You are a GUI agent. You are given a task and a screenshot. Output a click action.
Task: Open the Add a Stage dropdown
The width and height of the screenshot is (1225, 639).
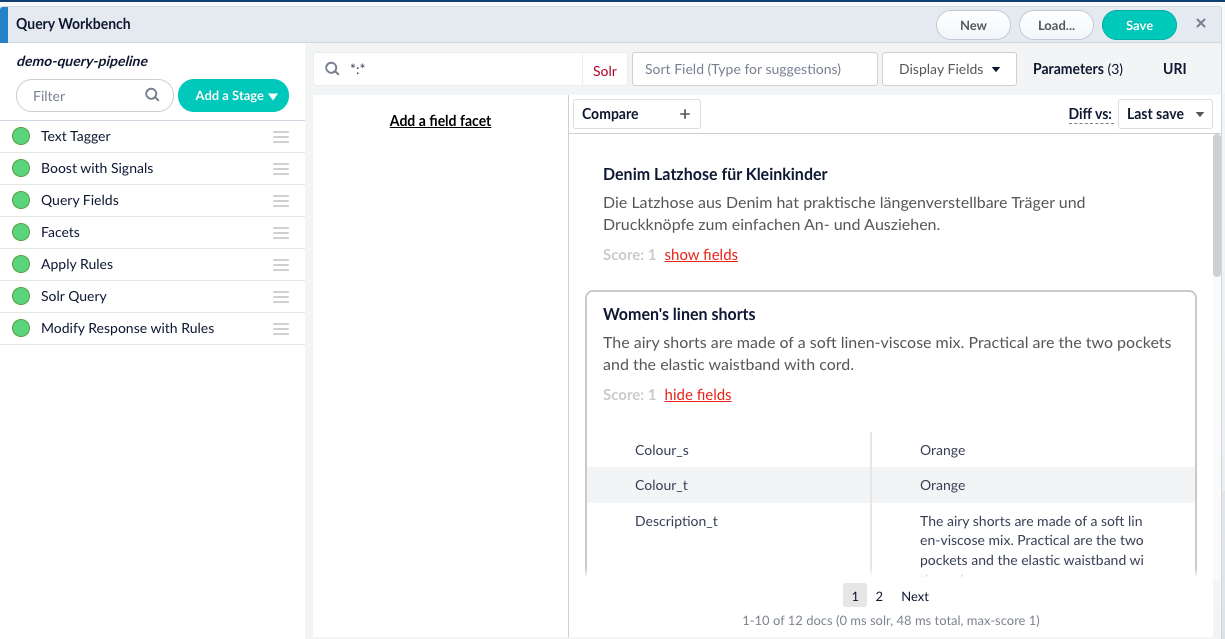[x=233, y=96]
